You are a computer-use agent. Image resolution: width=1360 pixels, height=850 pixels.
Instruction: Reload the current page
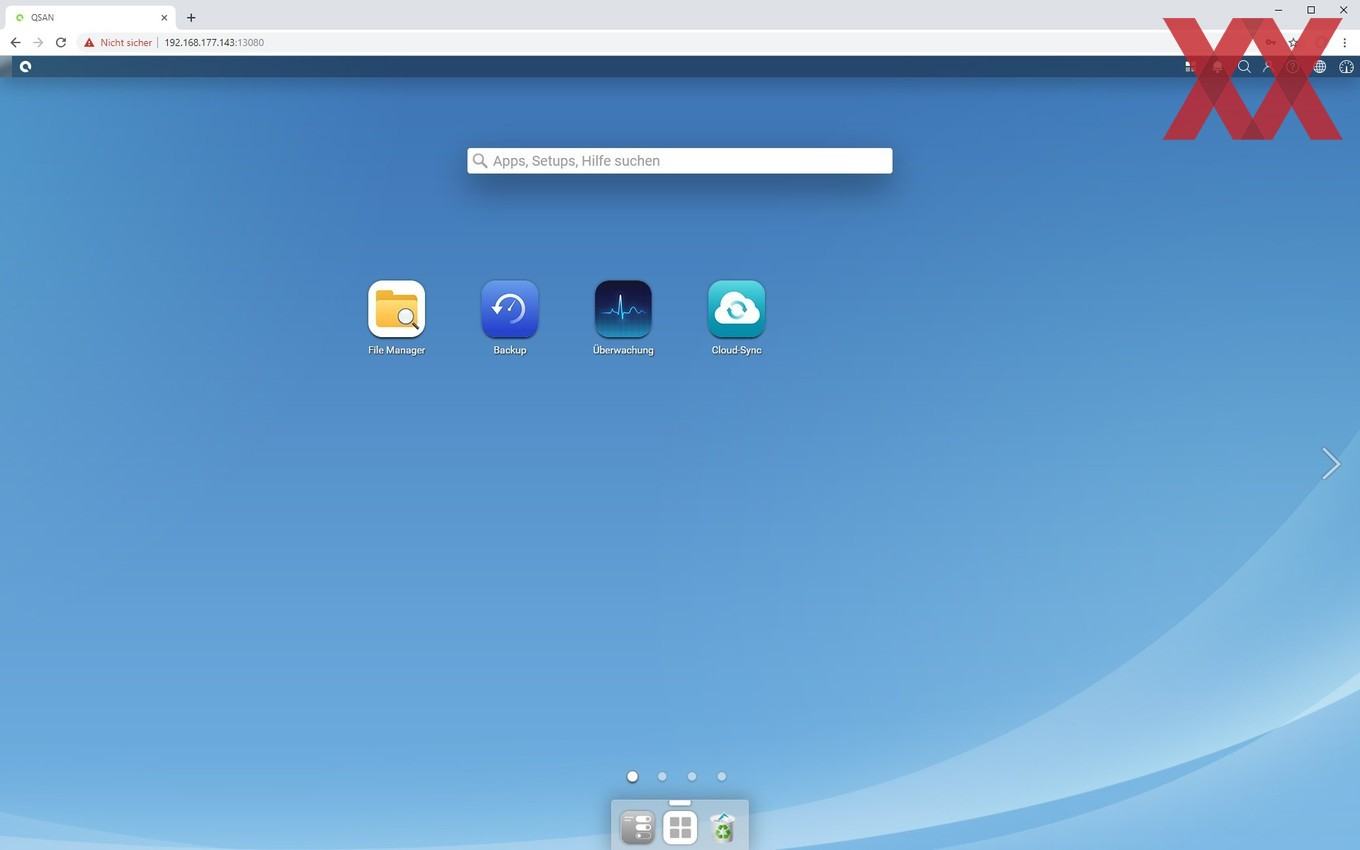coord(61,43)
